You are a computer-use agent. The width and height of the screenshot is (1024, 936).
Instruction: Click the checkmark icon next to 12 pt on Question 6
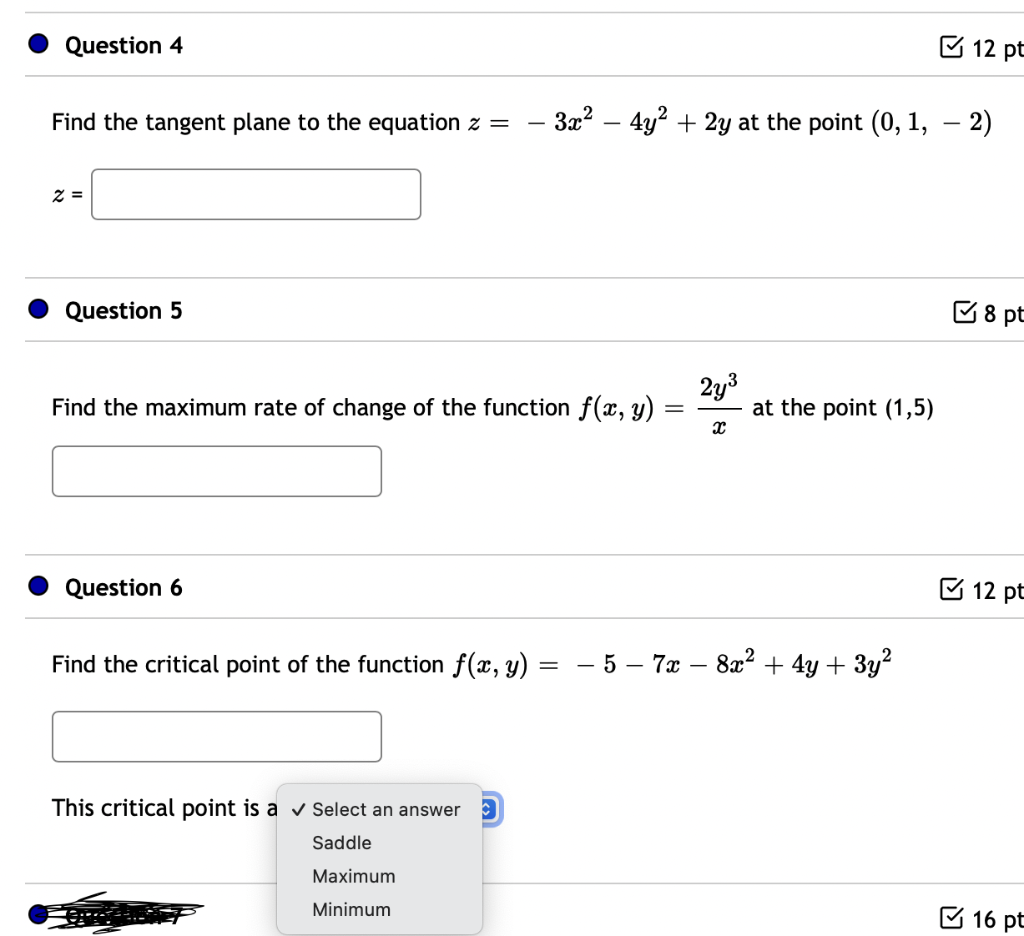(x=950, y=589)
